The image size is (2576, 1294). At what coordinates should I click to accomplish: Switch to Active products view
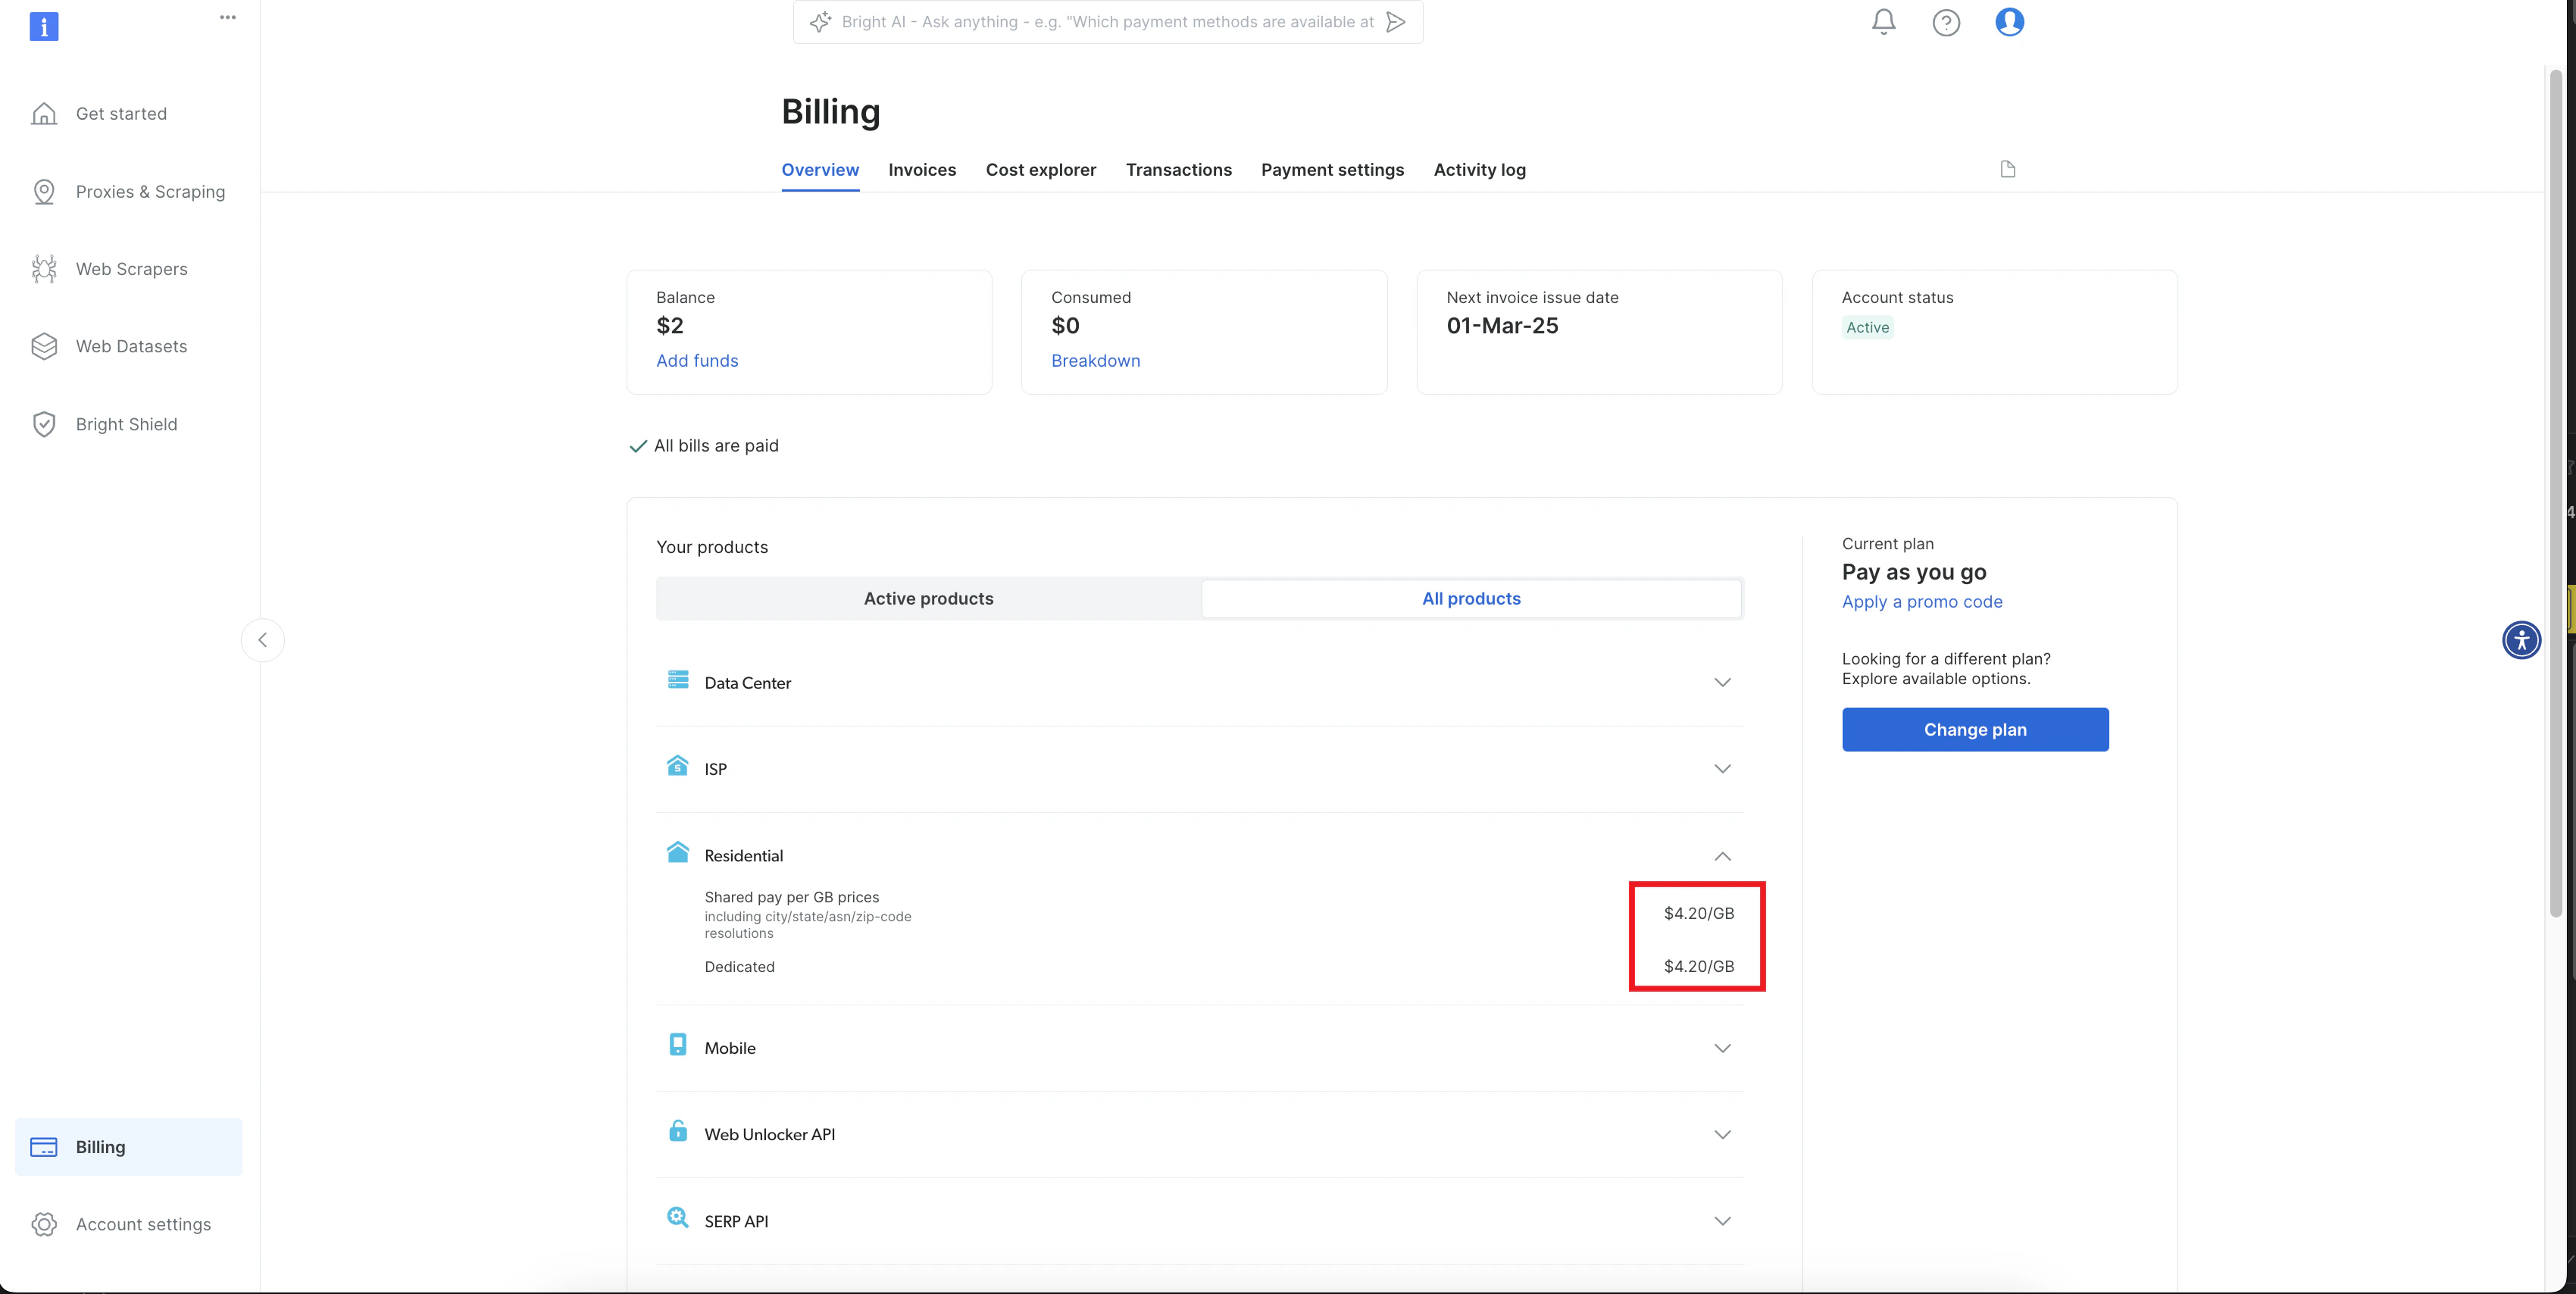[x=928, y=598]
